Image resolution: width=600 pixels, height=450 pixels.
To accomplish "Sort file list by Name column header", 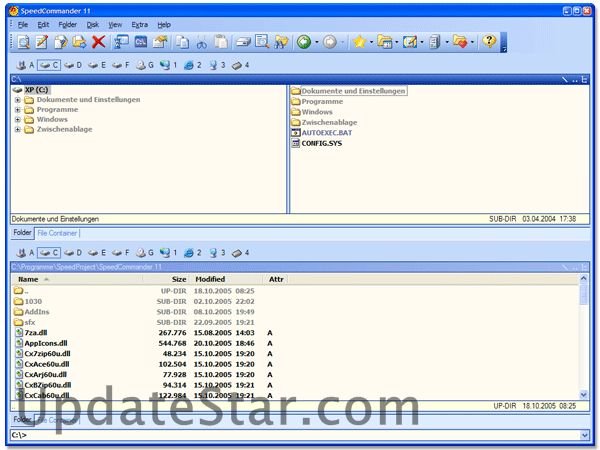I will [77, 279].
